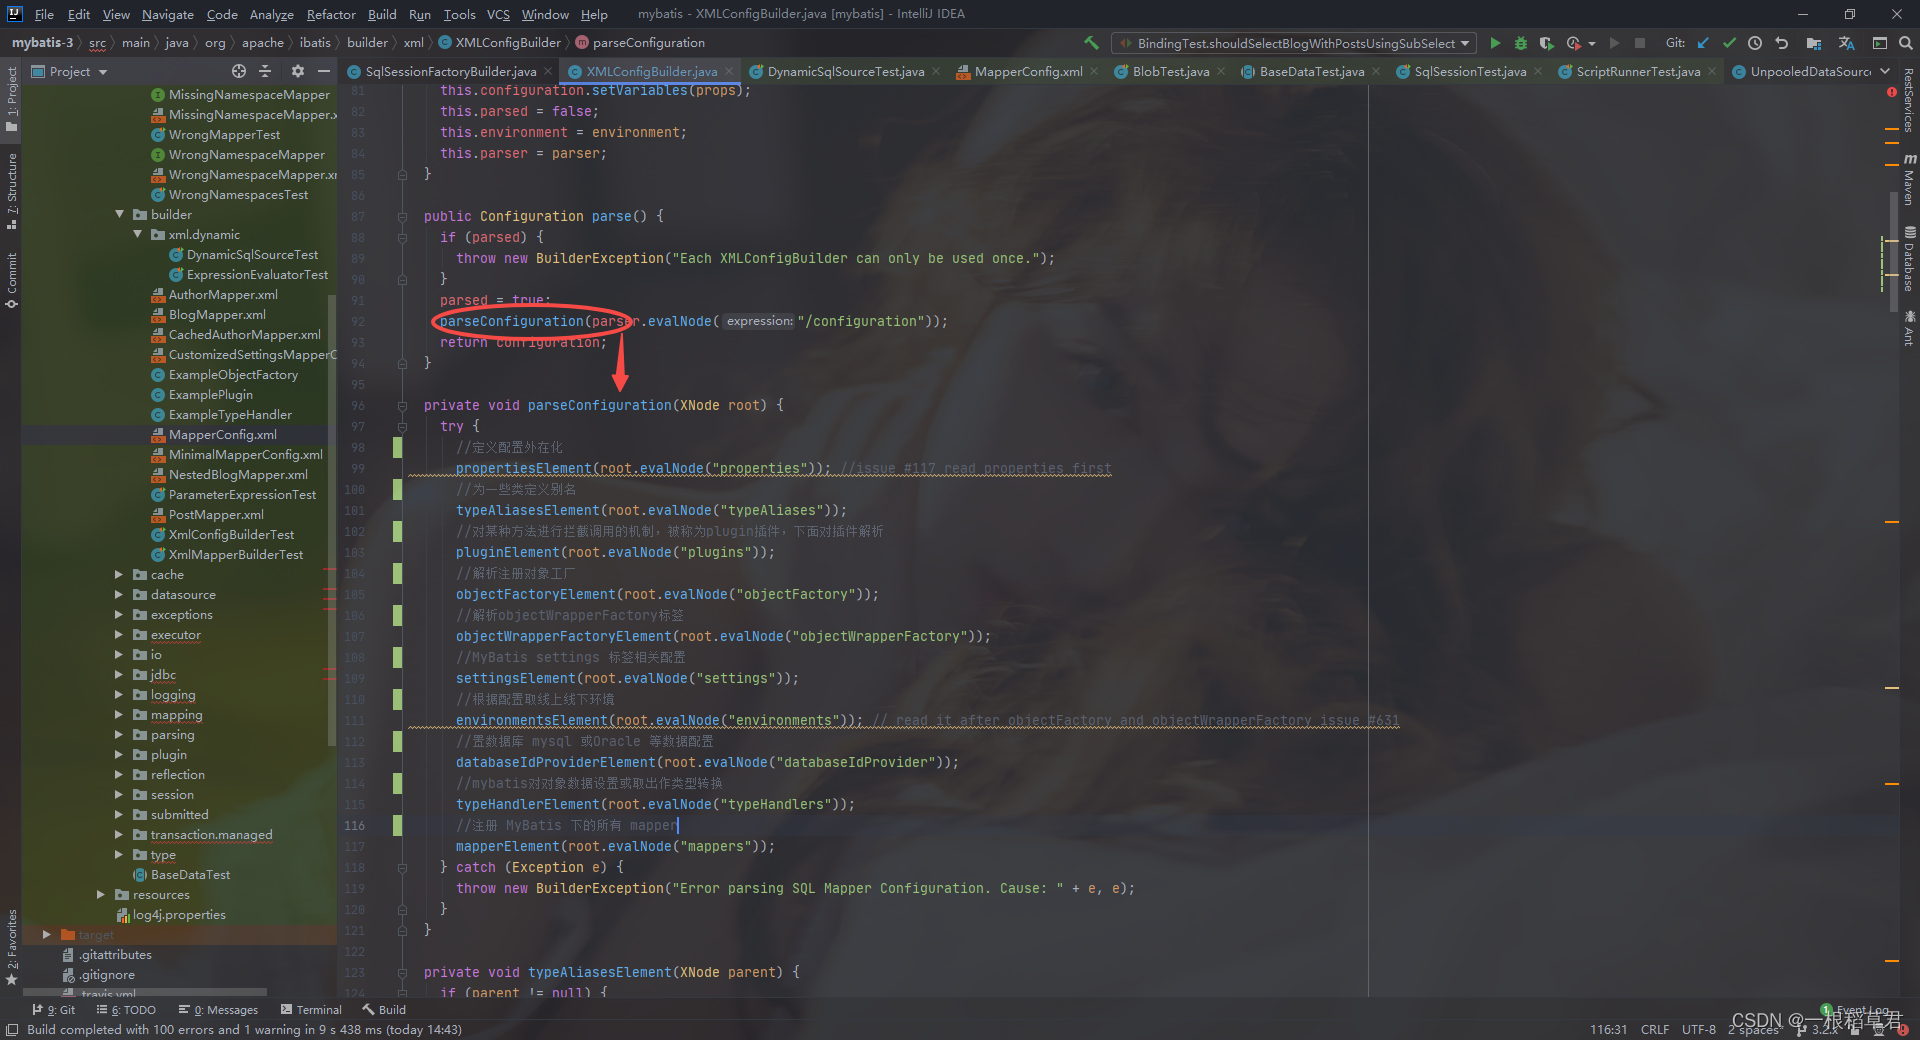Screen dimensions: 1920x1040
Task: Expand the cache folder in the project tree
Action: pos(119,574)
